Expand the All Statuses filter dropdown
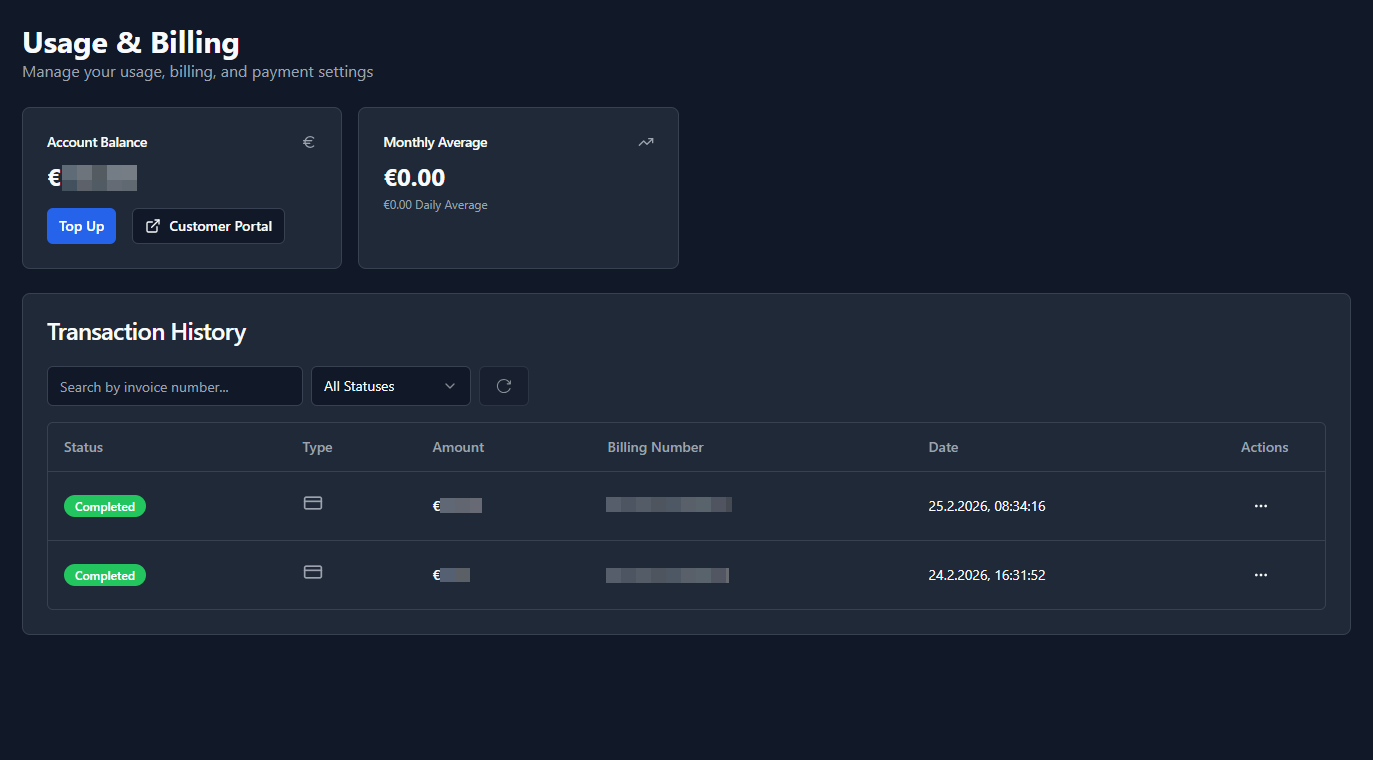The image size is (1373, 760). [390, 386]
